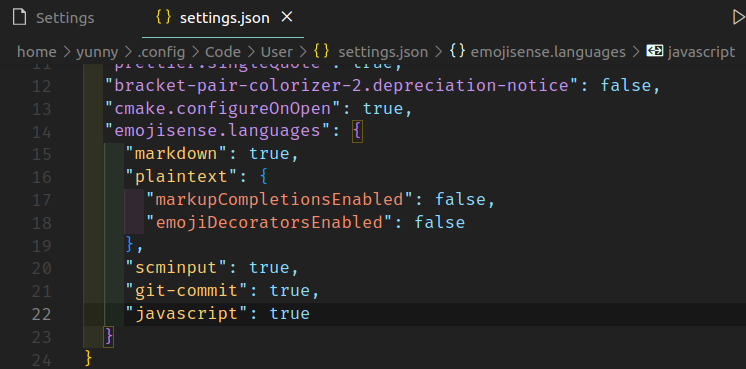
Task: Open the 'home' breadcrumb
Action: pos(37,52)
